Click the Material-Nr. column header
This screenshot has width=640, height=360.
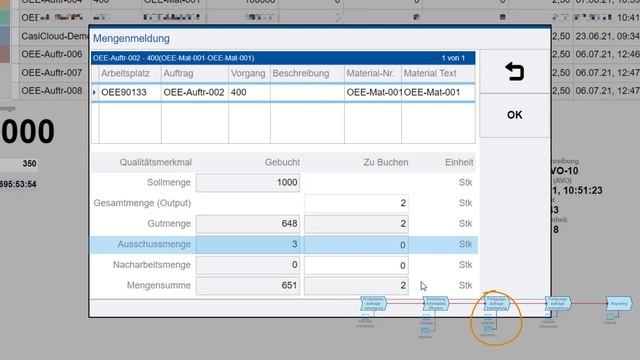tap(371, 73)
